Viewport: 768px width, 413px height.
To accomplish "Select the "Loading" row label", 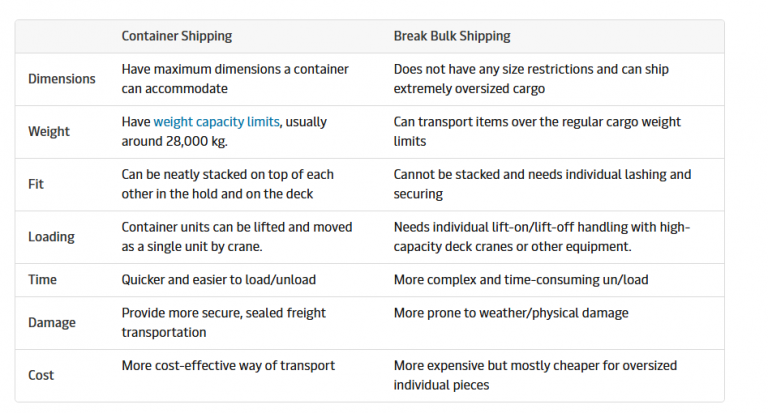I will click(51, 237).
